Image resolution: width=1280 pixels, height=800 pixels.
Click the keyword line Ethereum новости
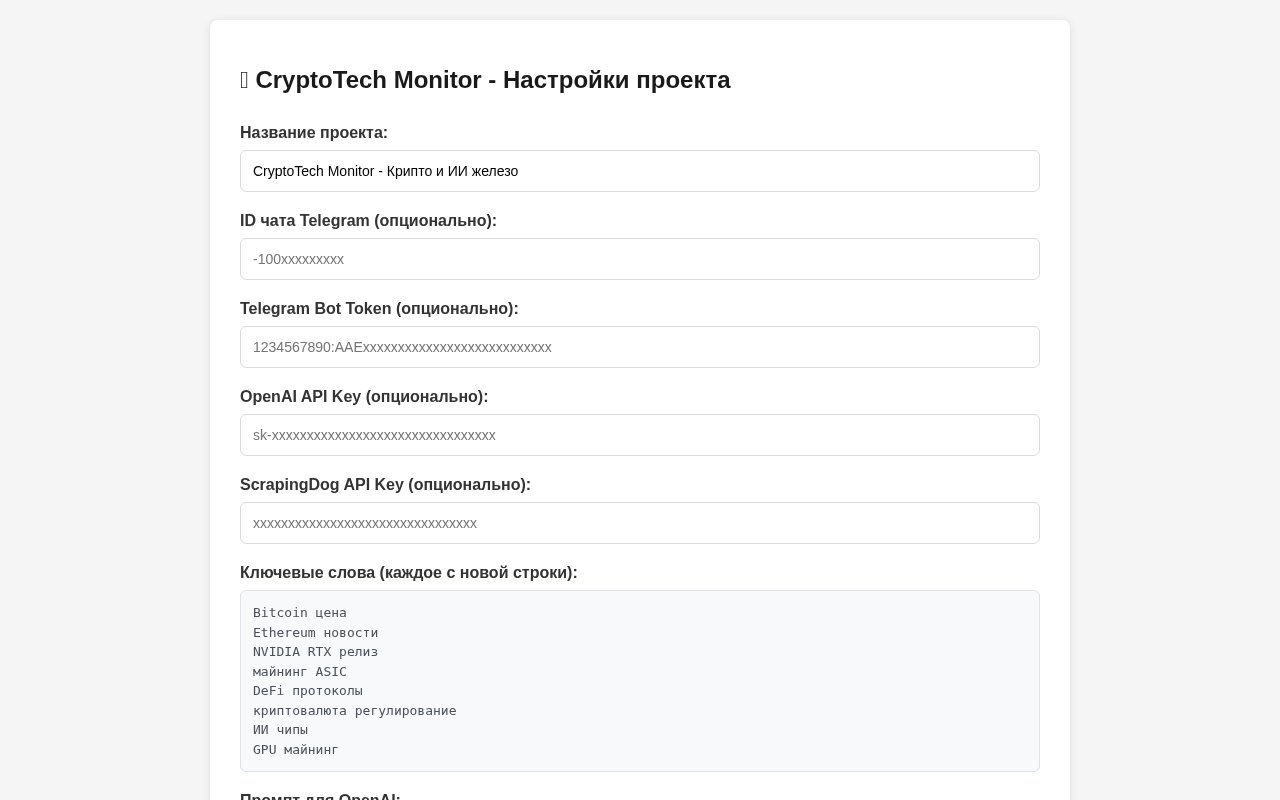pos(315,632)
